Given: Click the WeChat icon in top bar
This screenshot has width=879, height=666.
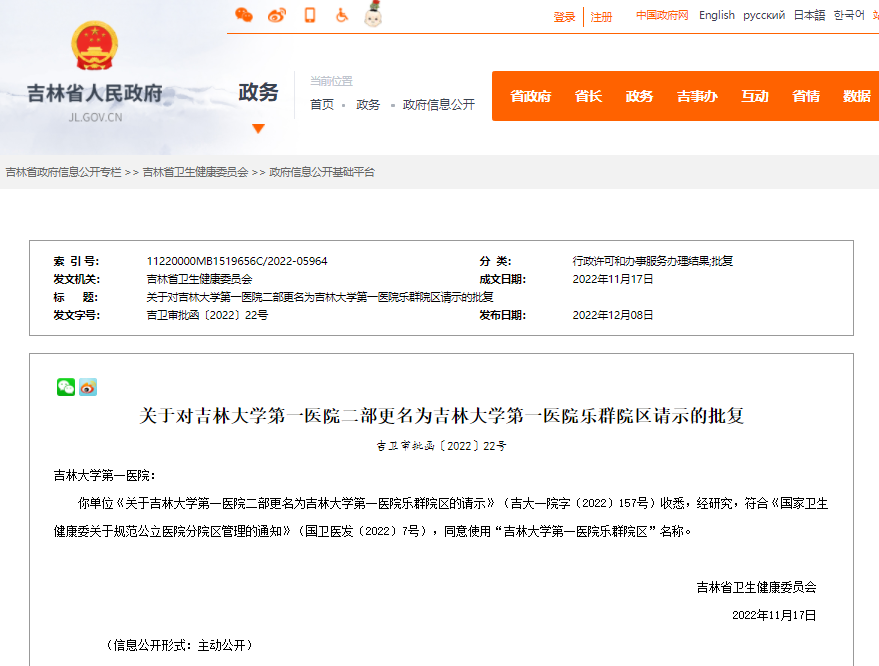Looking at the screenshot, I should click(244, 15).
